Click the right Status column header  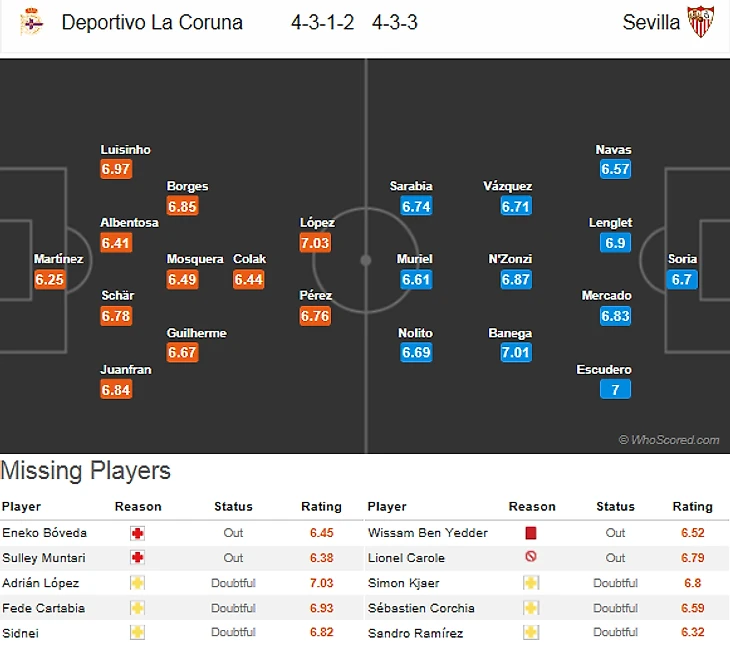[x=615, y=507]
